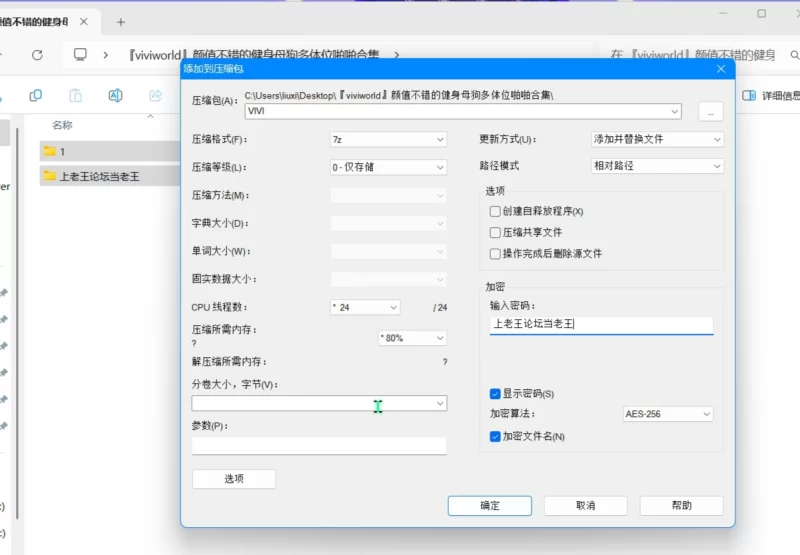Click the Rename icon in Explorer toolbar
The image size is (800, 555).
coord(115,95)
